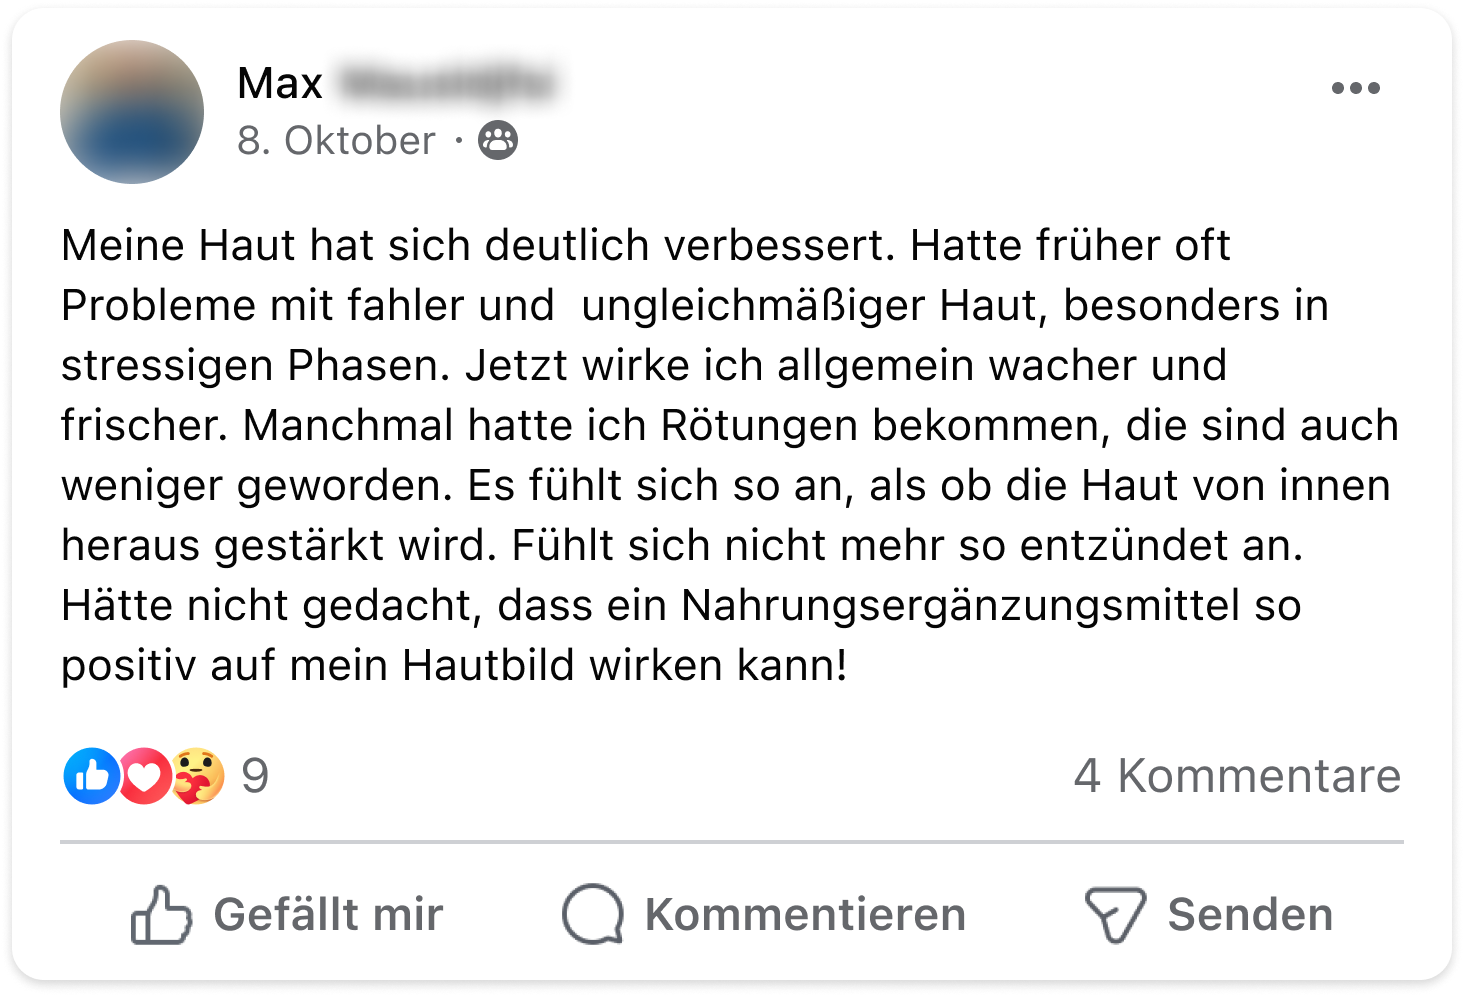Open the three-dot post options menu
This screenshot has width=1464, height=996.
pos(1355,88)
